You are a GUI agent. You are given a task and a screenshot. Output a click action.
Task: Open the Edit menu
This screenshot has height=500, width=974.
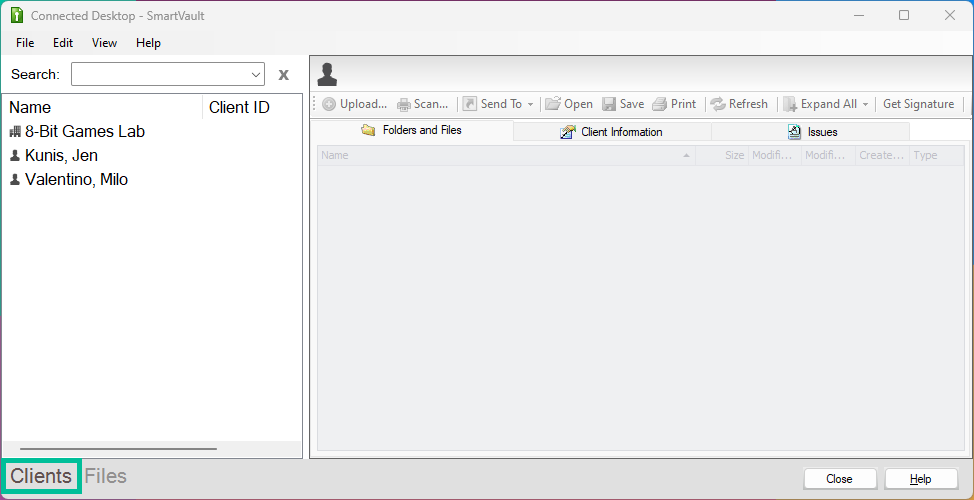pos(63,43)
